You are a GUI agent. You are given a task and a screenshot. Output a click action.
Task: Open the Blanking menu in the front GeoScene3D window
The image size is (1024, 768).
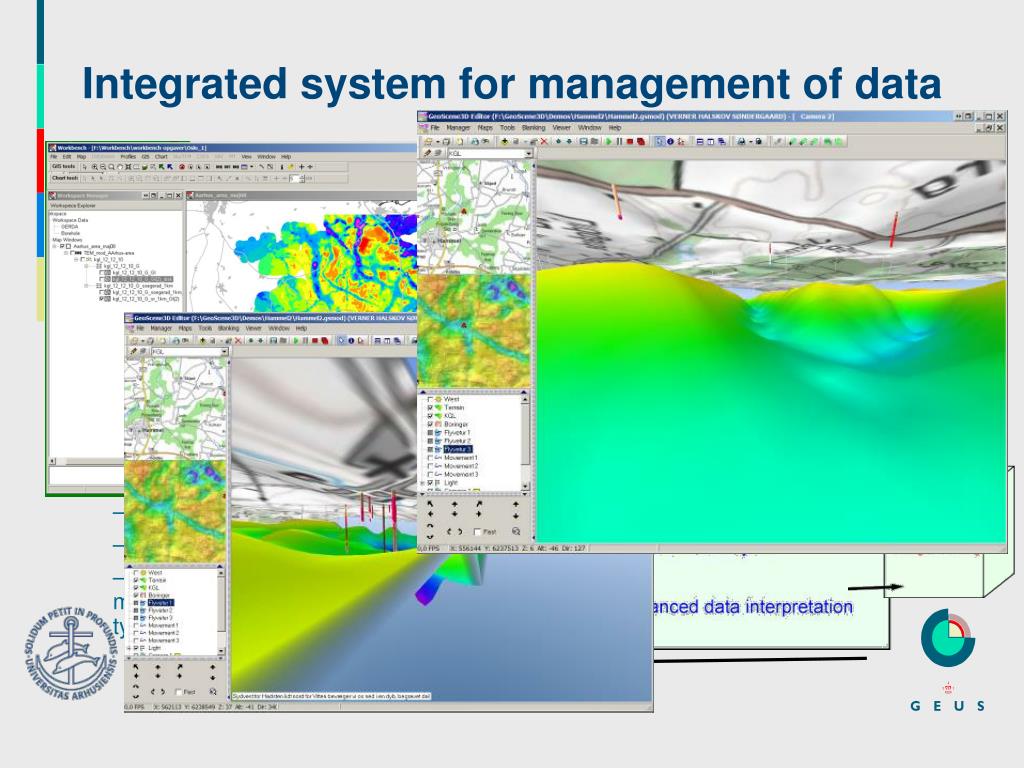pos(533,128)
